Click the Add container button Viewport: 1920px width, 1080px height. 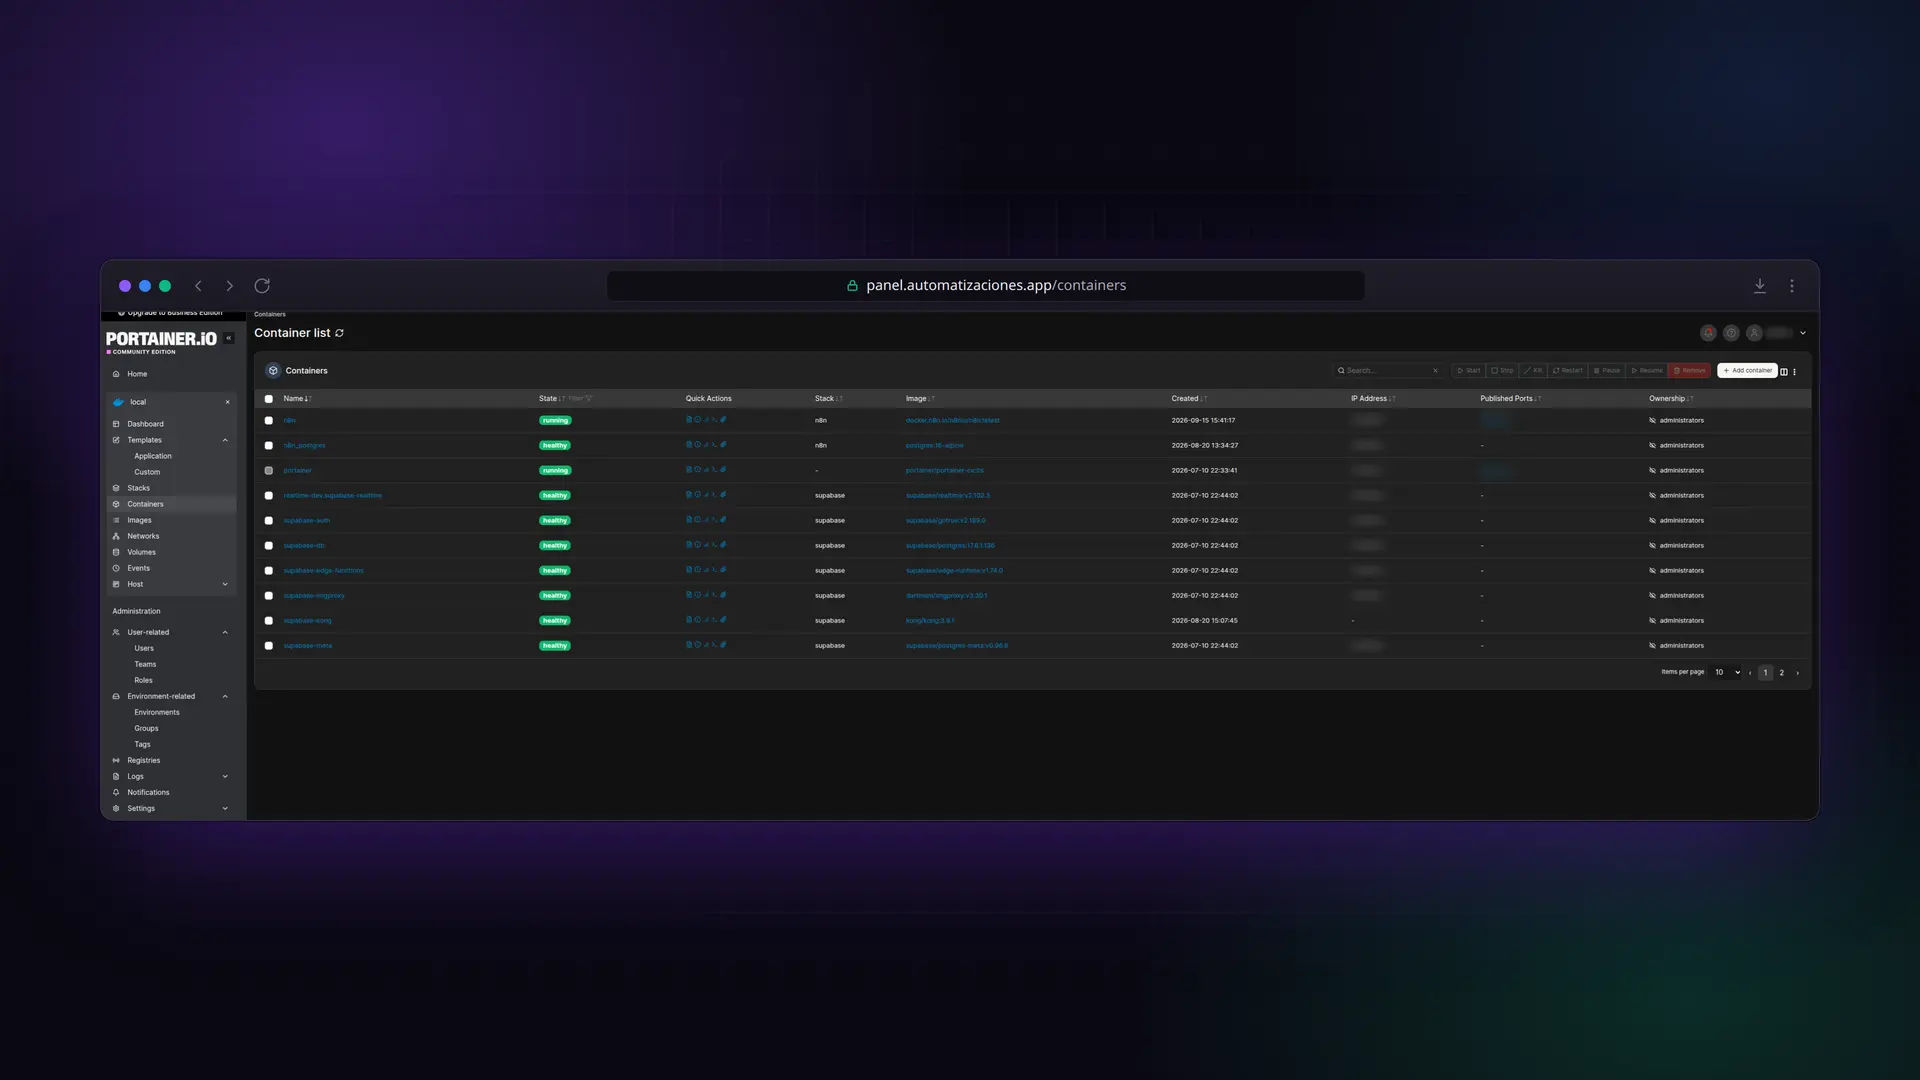tap(1747, 371)
